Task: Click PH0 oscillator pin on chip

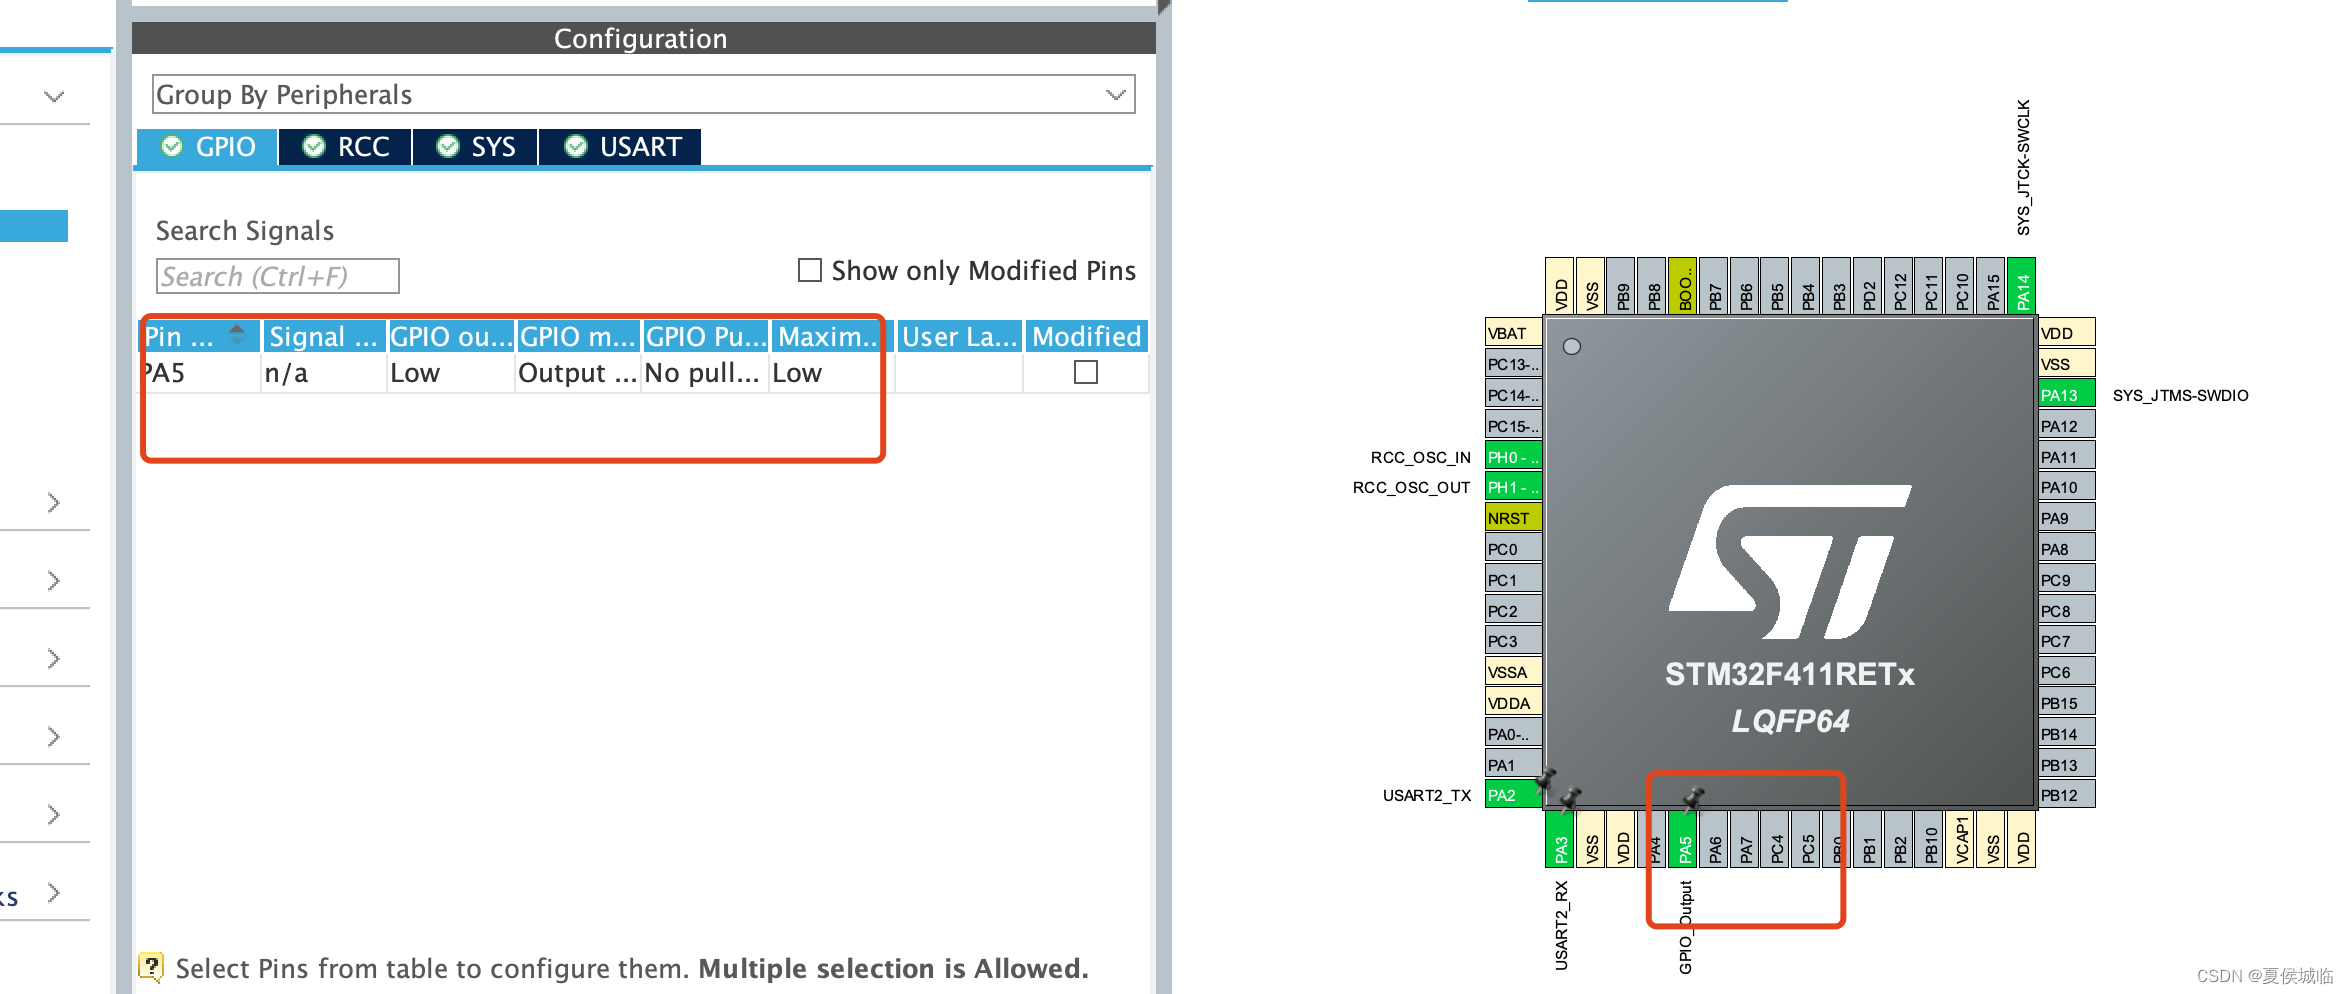Action: [1514, 457]
